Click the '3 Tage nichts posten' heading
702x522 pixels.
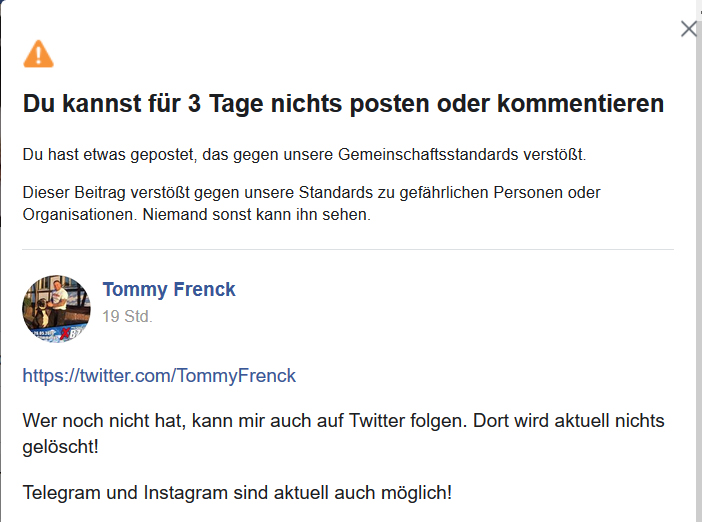coord(343,104)
